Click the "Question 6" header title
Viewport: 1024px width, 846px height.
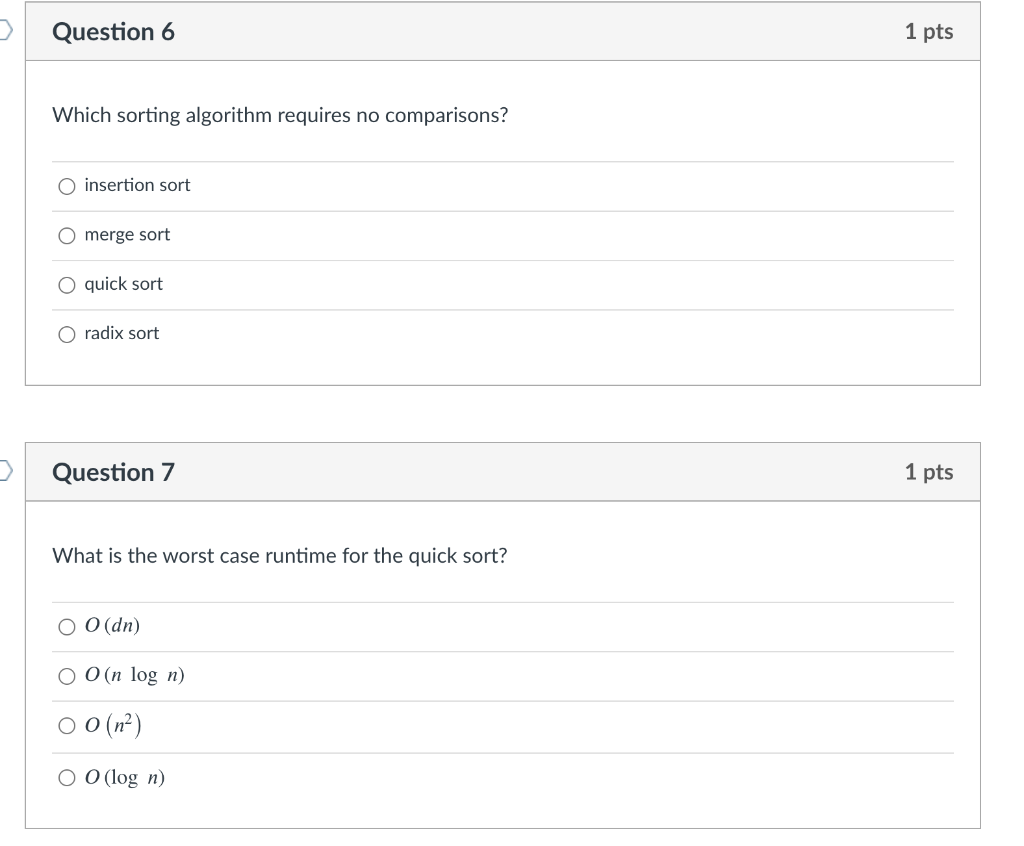[x=113, y=32]
